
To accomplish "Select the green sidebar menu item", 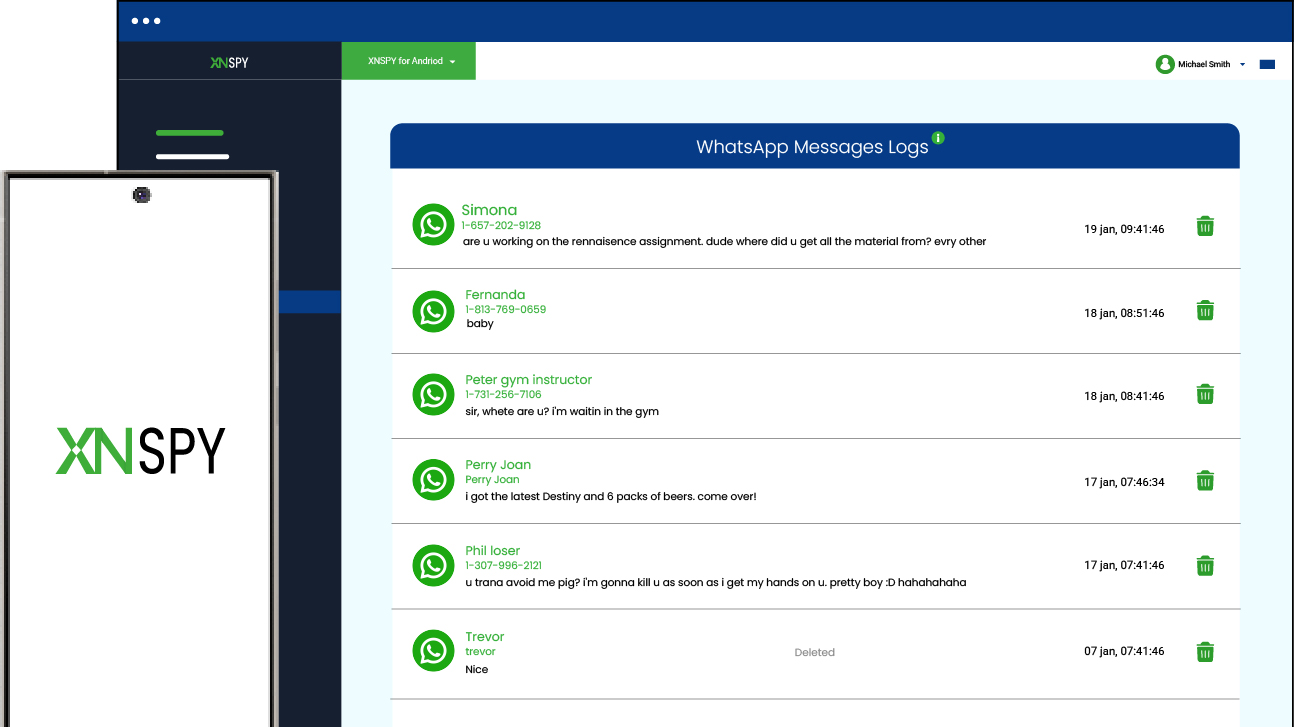I will click(x=190, y=133).
